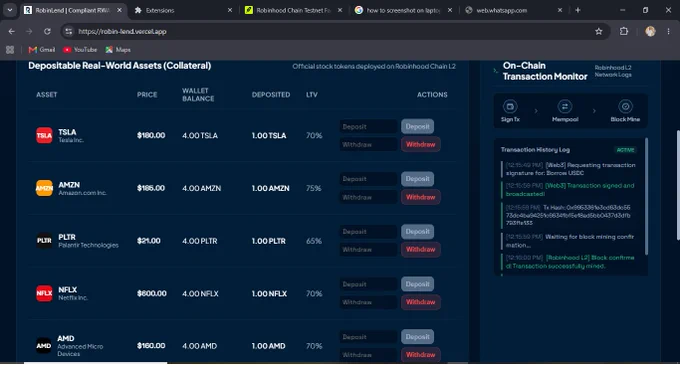The width and height of the screenshot is (680, 365).
Task: Focus the AMZN Deposit amount field
Action: 368,179
